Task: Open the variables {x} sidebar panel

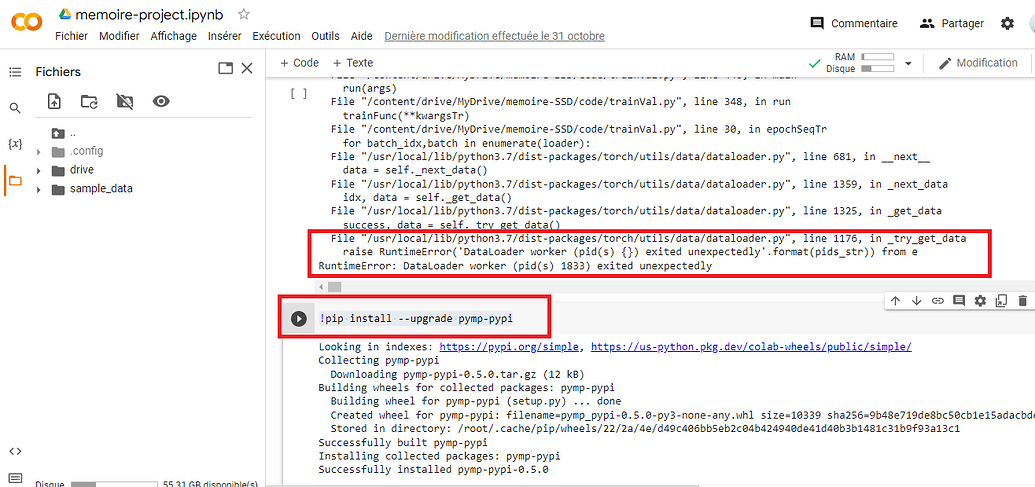Action: [x=15, y=144]
